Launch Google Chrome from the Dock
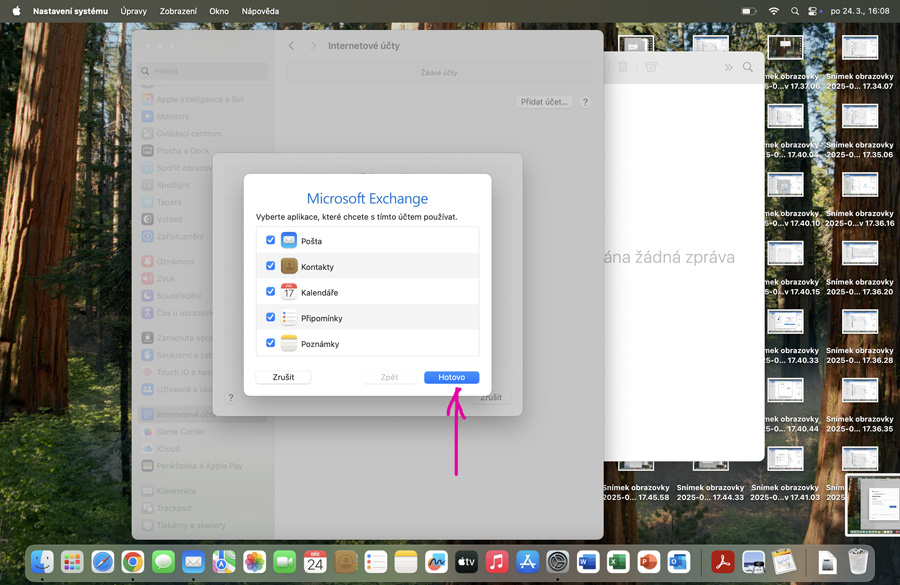The width and height of the screenshot is (900, 585). point(133,562)
